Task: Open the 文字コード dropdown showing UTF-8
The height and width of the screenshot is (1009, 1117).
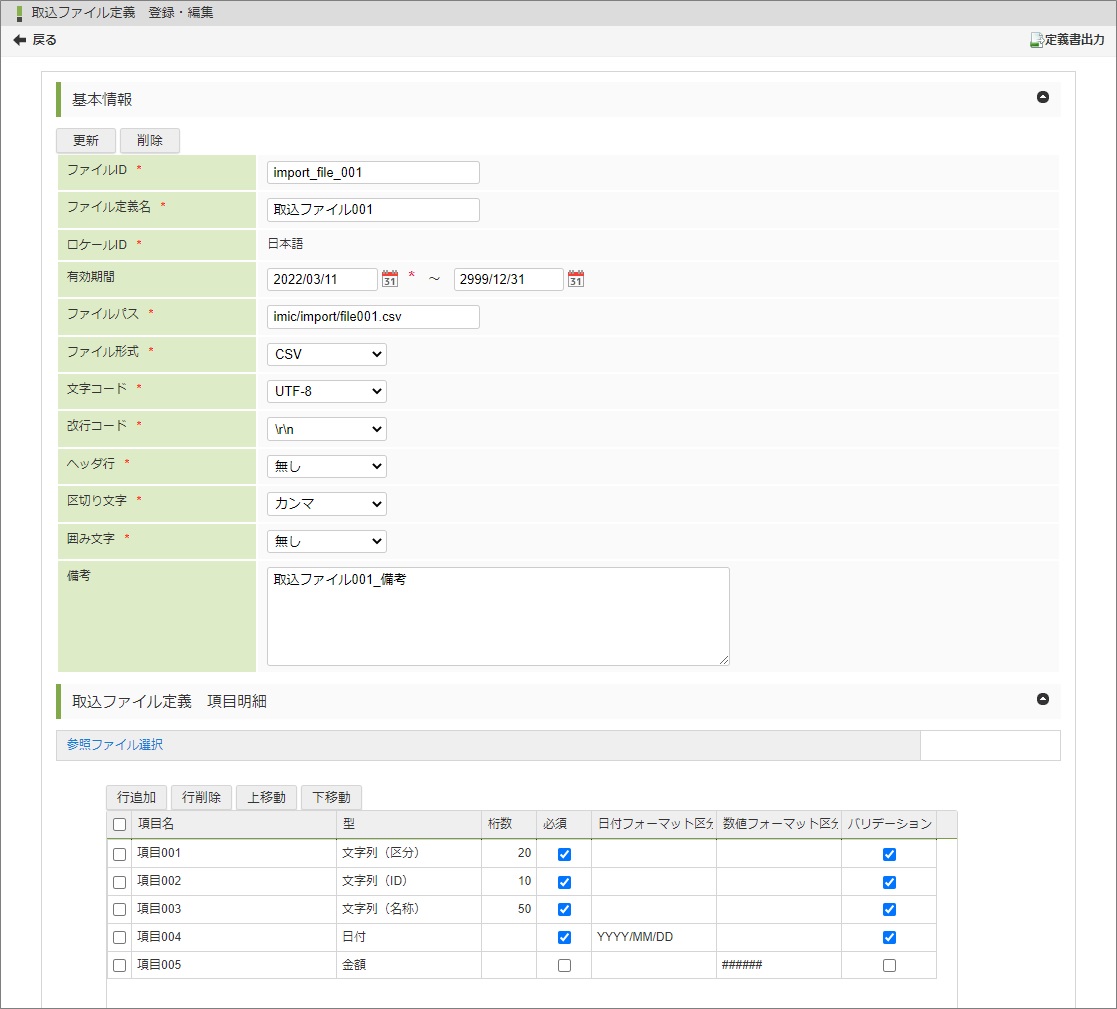Action: (326, 391)
